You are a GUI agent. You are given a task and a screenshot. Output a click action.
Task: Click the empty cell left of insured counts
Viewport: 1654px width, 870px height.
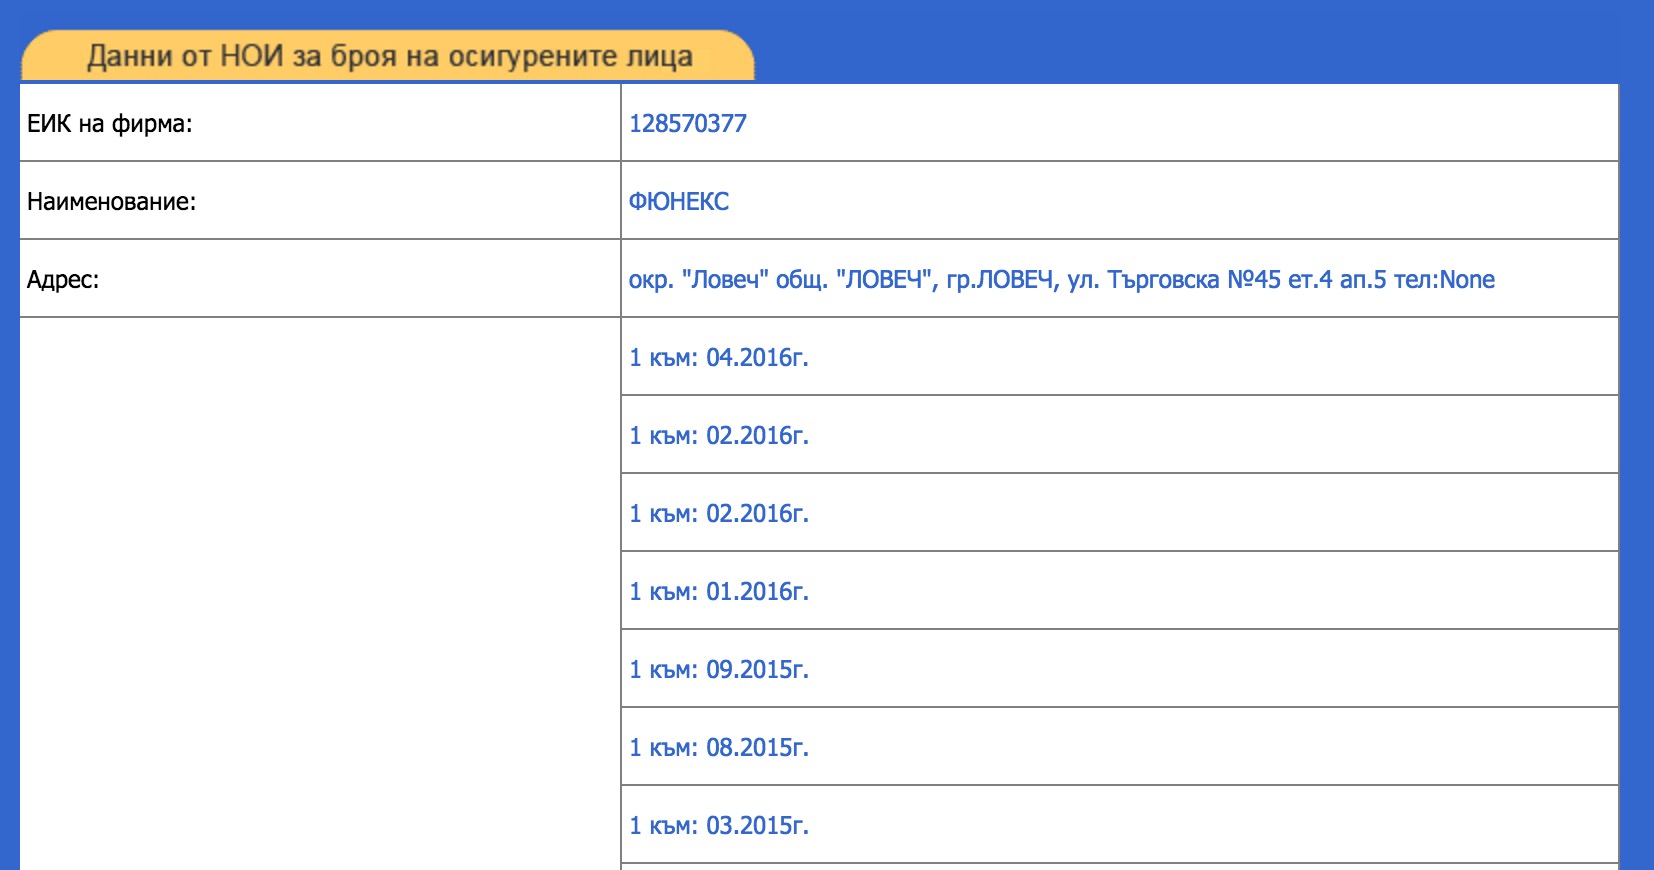coord(320,590)
